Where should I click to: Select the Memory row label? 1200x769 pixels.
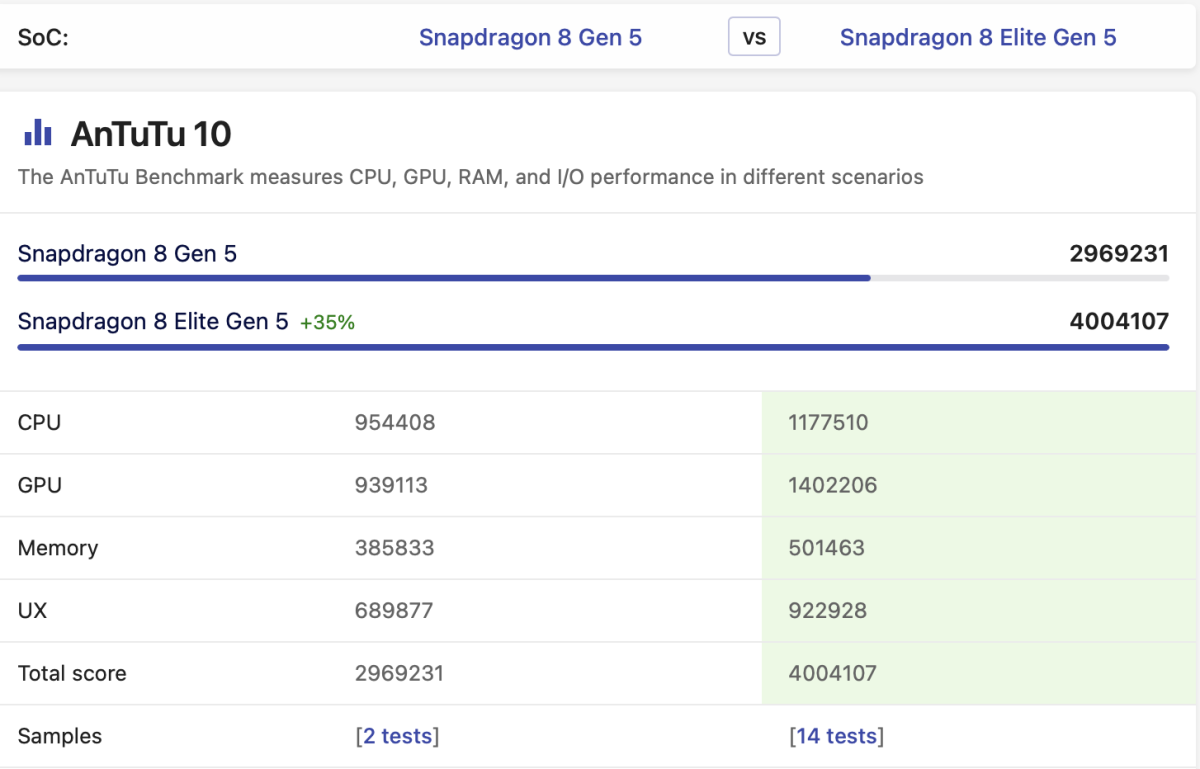tap(58, 548)
